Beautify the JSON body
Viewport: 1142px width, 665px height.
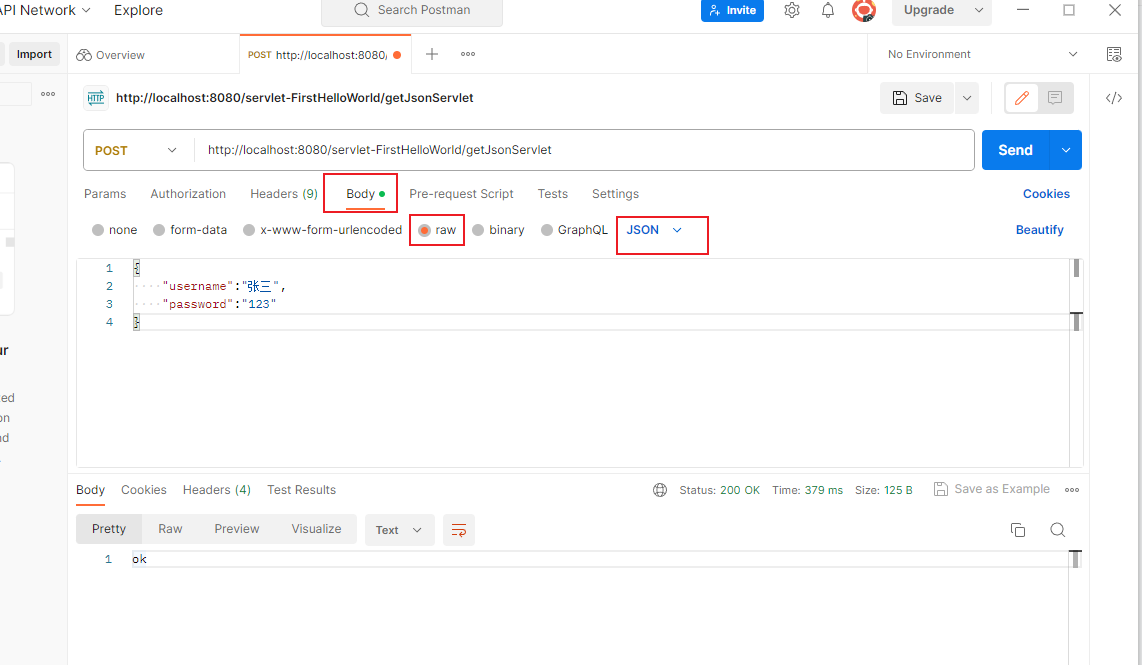pyautogui.click(x=1039, y=230)
